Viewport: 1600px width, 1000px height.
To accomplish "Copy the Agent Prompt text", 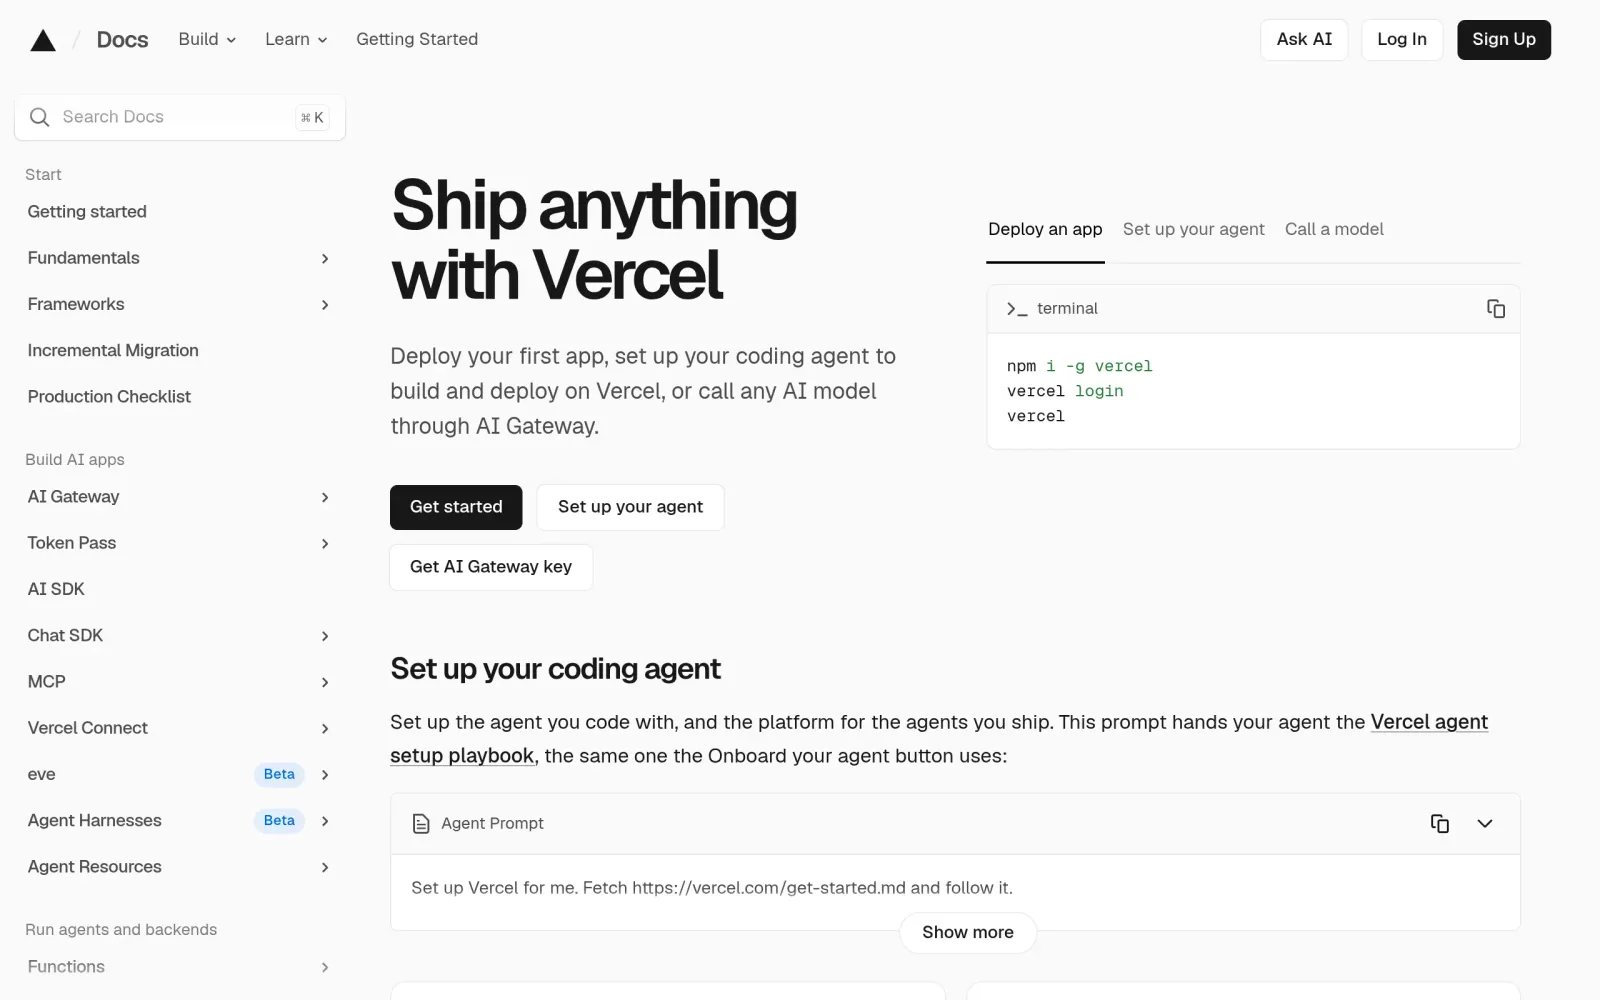I will pos(1440,823).
